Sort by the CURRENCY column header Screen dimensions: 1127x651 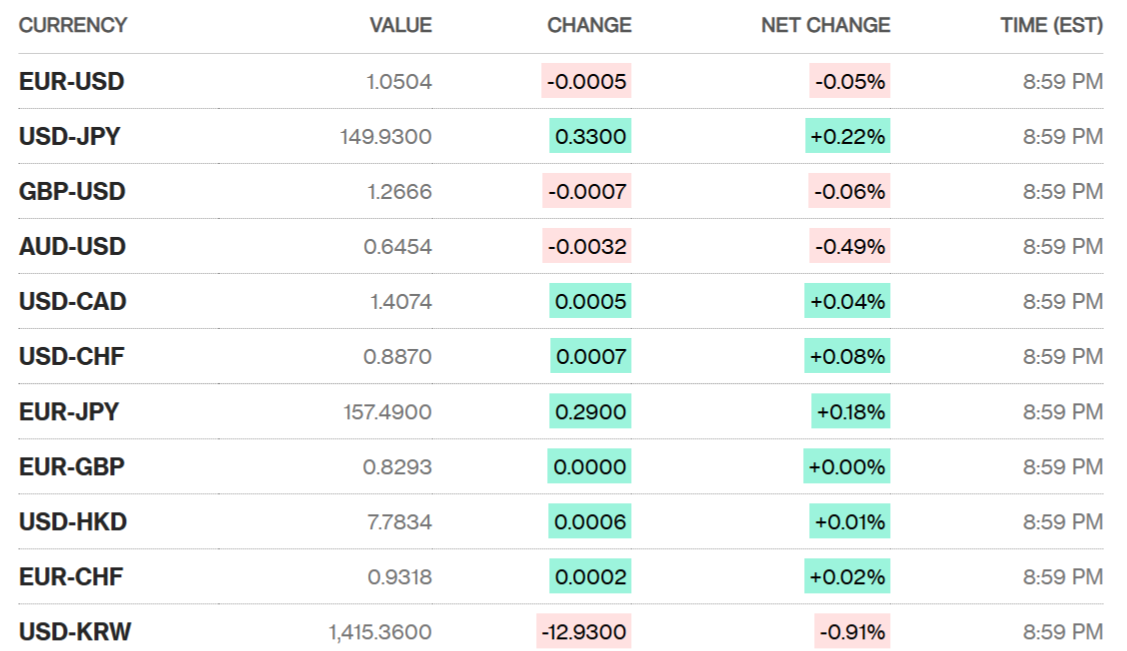(x=73, y=26)
